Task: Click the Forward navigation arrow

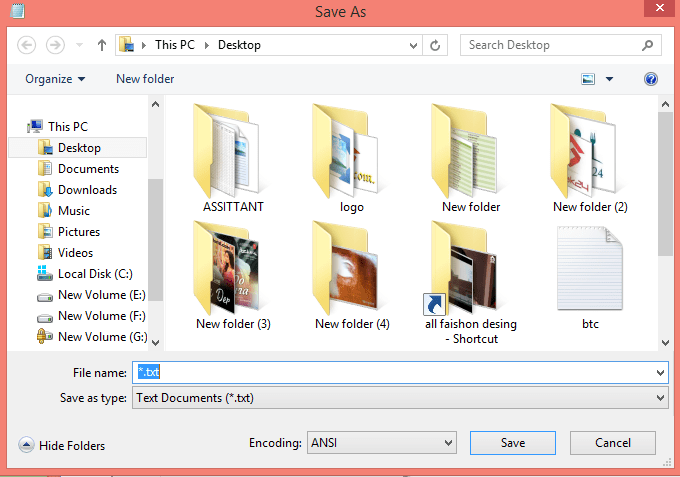Action: pyautogui.click(x=55, y=45)
